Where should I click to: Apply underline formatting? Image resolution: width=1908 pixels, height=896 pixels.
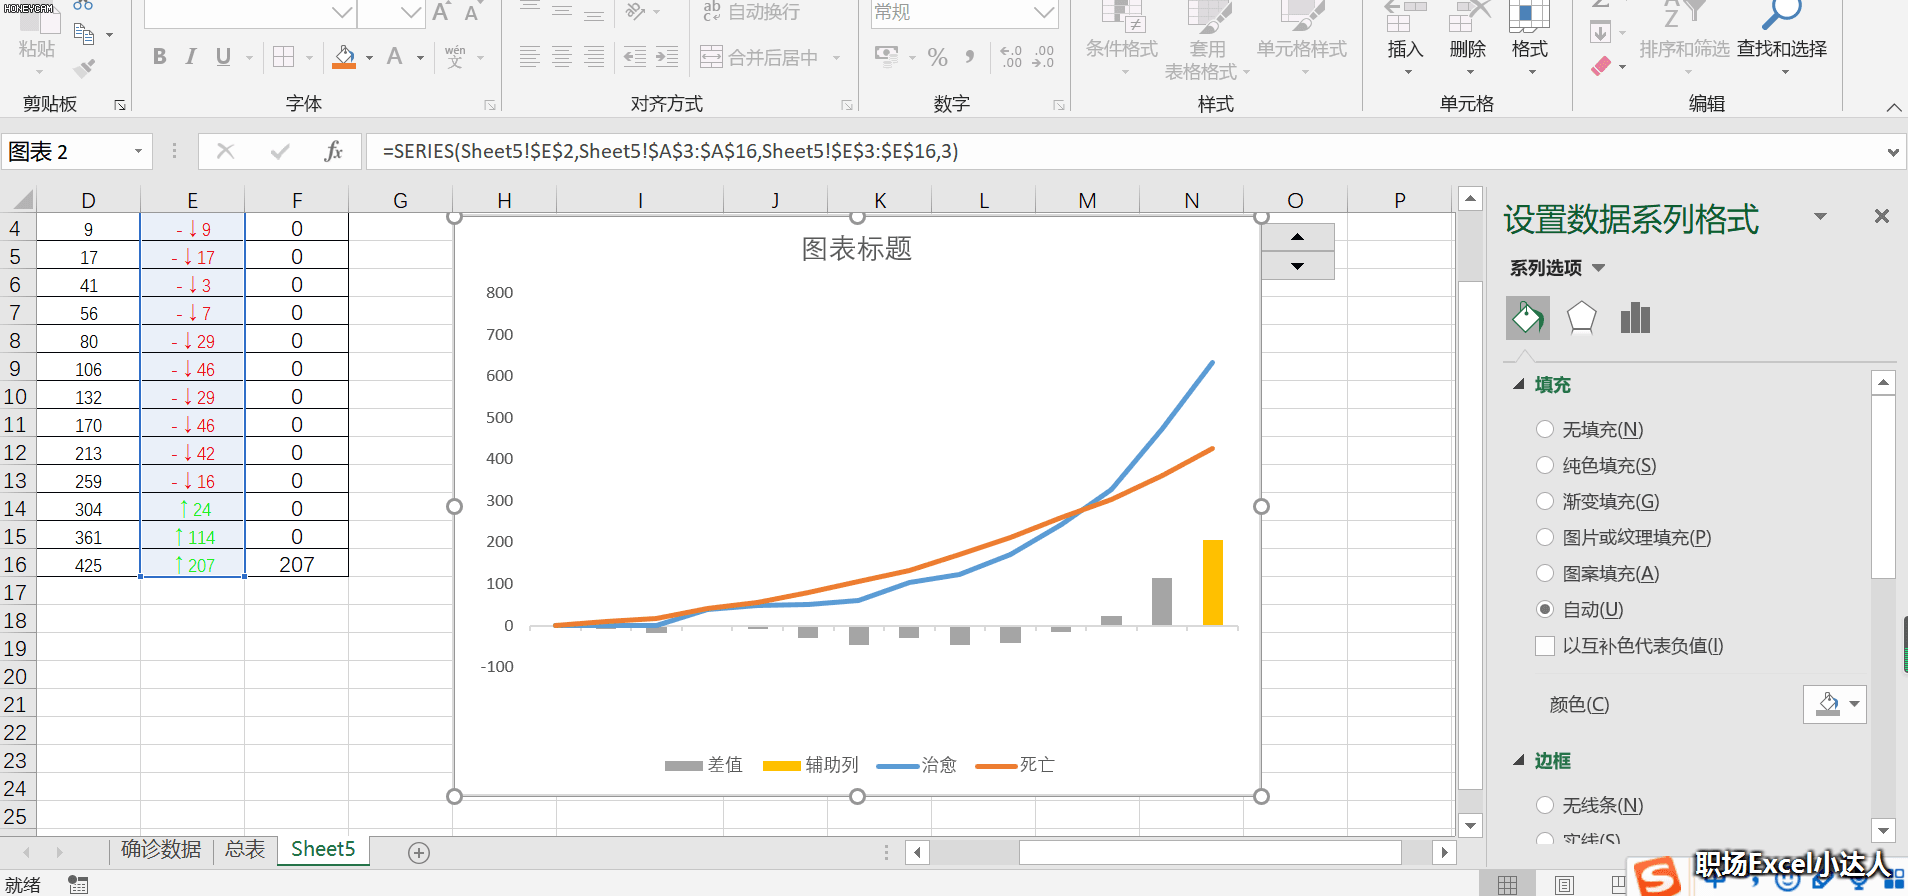point(223,57)
